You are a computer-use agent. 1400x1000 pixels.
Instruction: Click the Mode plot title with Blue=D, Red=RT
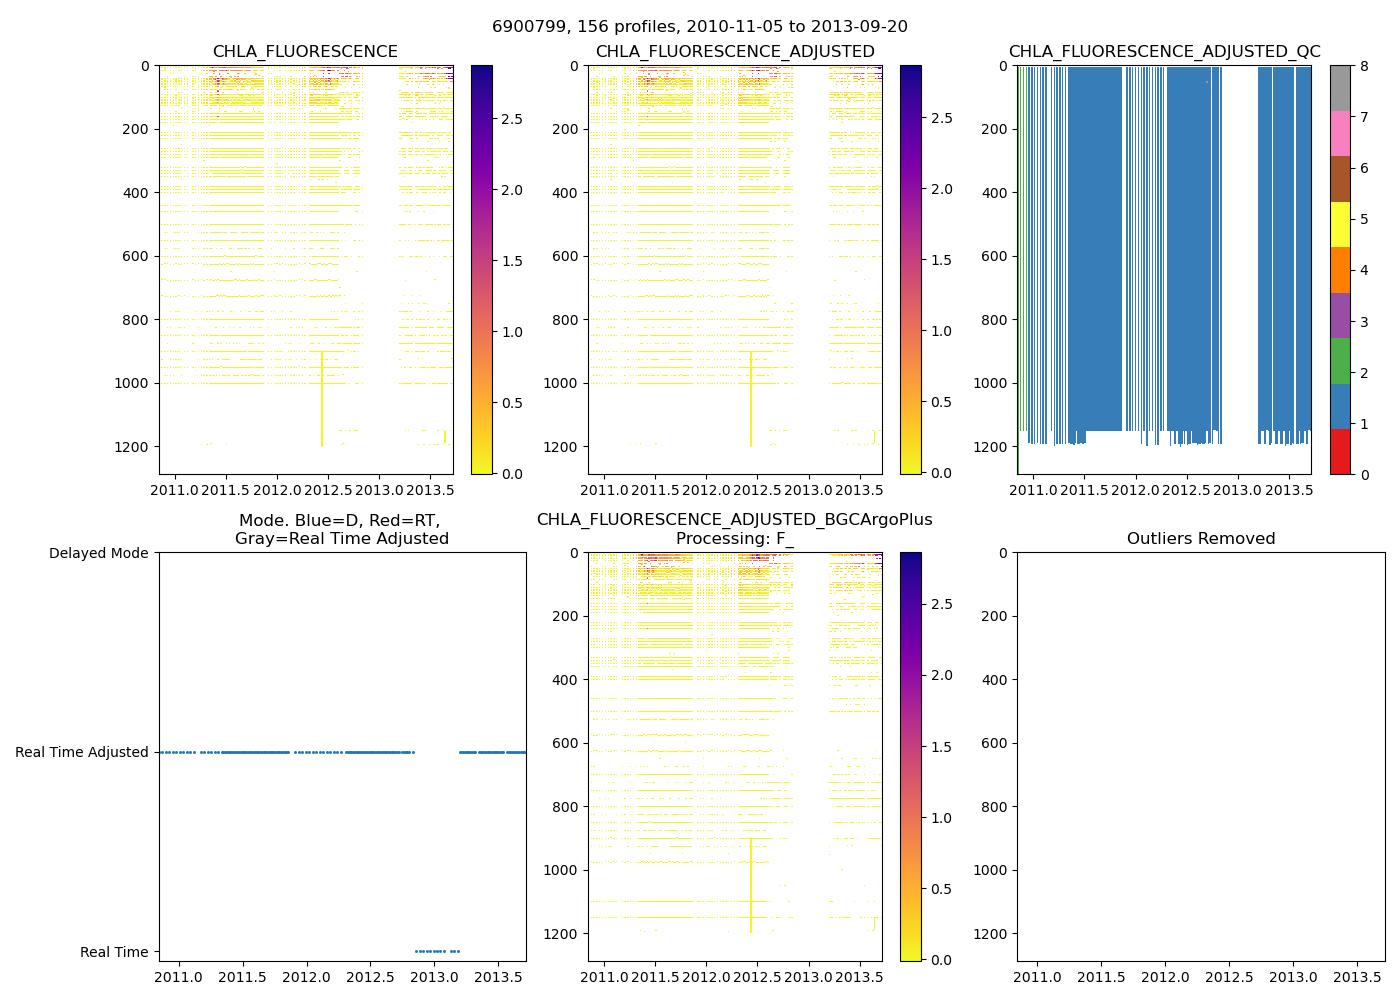[x=341, y=530]
